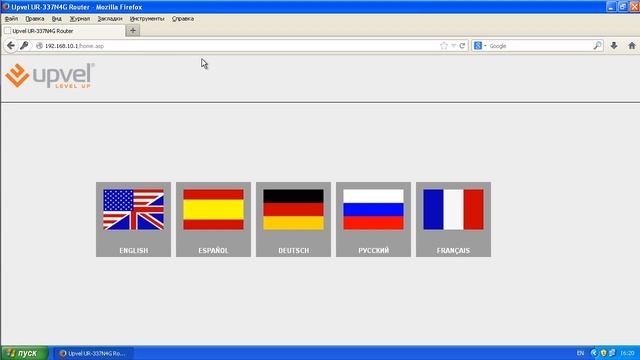This screenshot has height=360, width=640.
Task: Click the Upvel router Firefox taskbar button
Action: [93, 353]
